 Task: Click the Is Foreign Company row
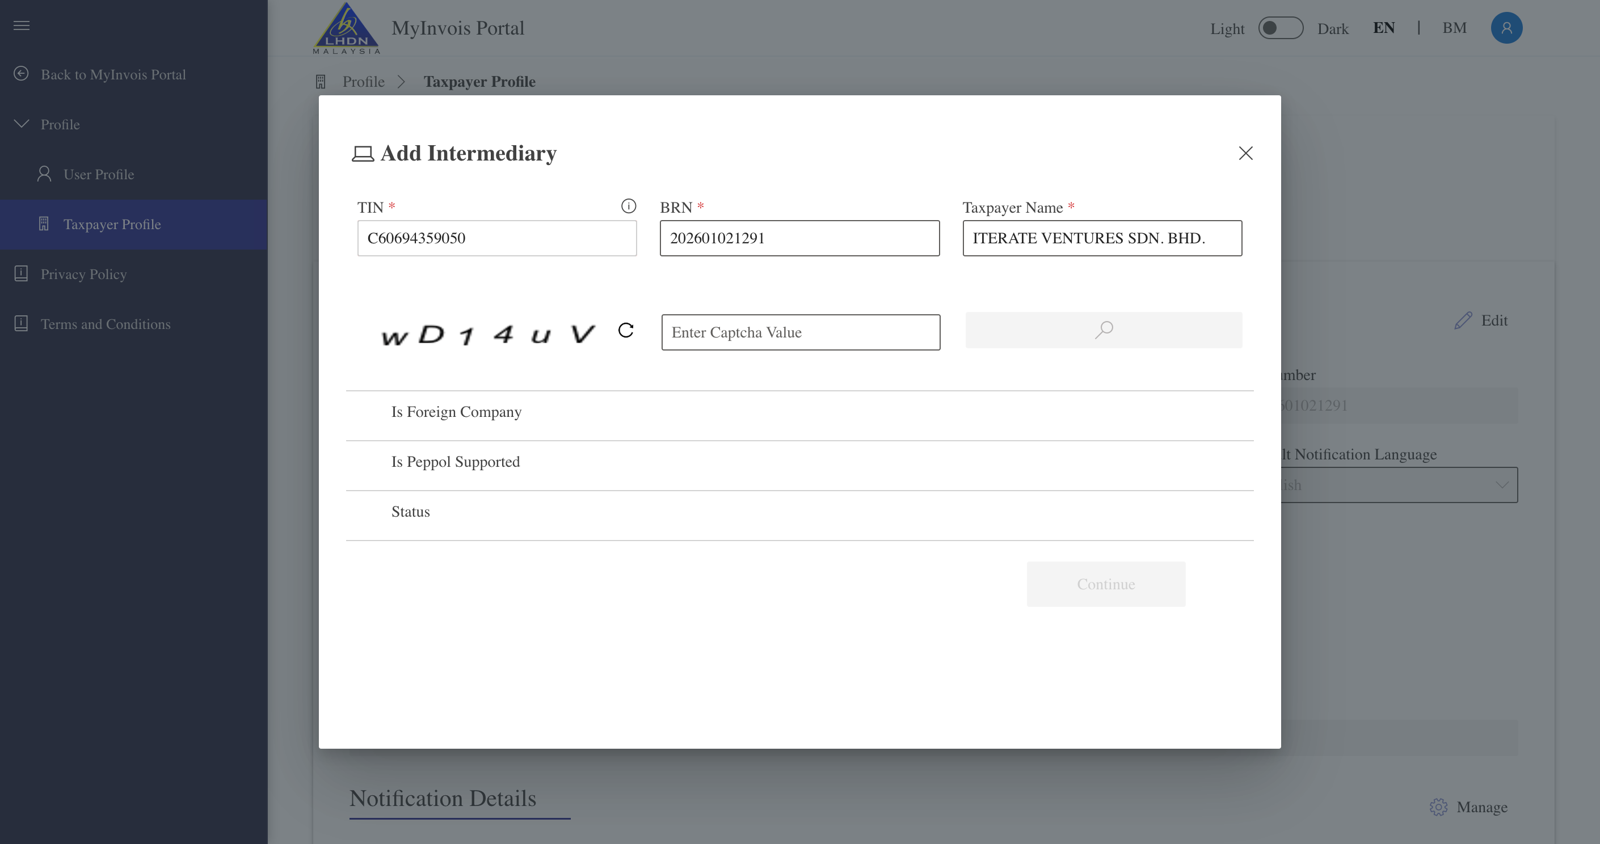pos(799,415)
